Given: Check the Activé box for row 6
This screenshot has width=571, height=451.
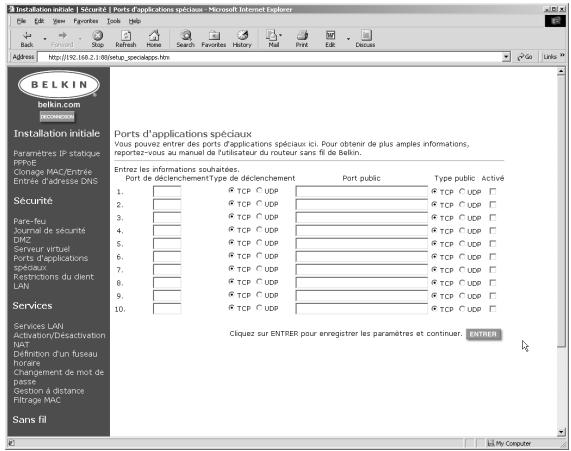Looking at the screenshot, I should 493,257.
